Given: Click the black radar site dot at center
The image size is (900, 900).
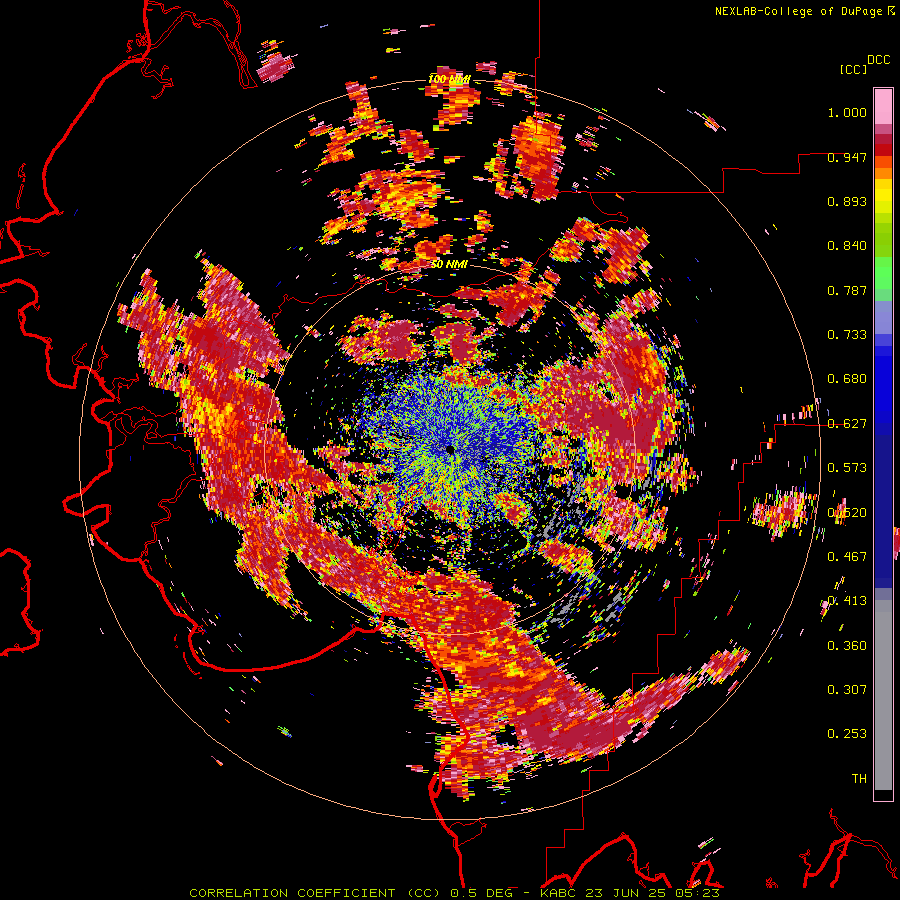Looking at the screenshot, I should point(451,449).
